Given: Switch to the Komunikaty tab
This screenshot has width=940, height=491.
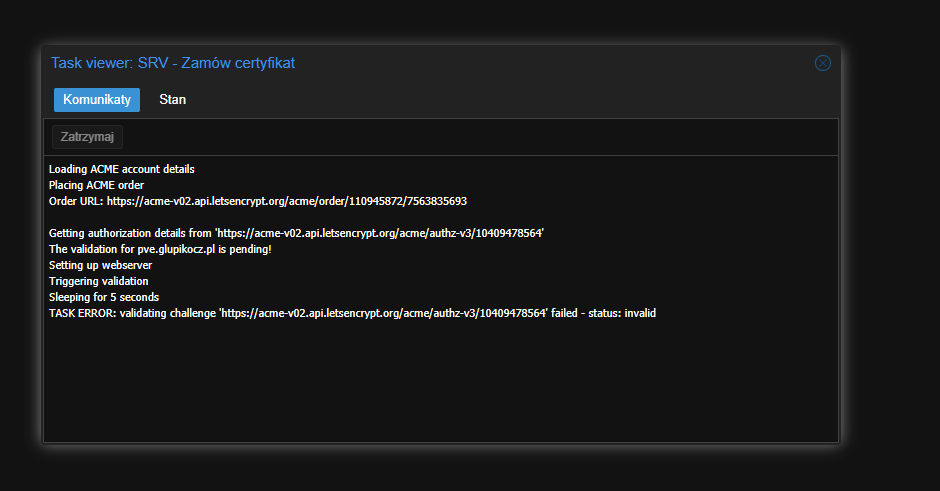Looking at the screenshot, I should pyautogui.click(x=97, y=100).
